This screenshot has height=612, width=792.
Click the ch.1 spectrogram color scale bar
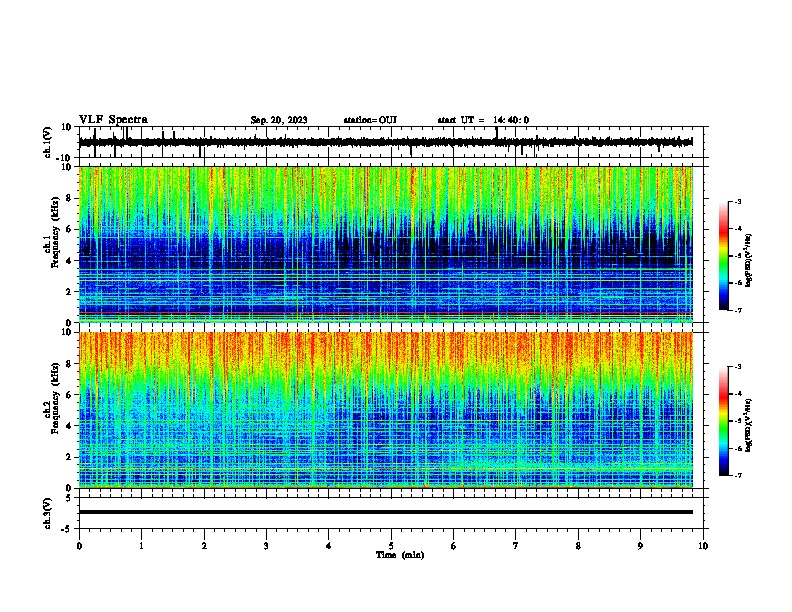click(x=724, y=256)
